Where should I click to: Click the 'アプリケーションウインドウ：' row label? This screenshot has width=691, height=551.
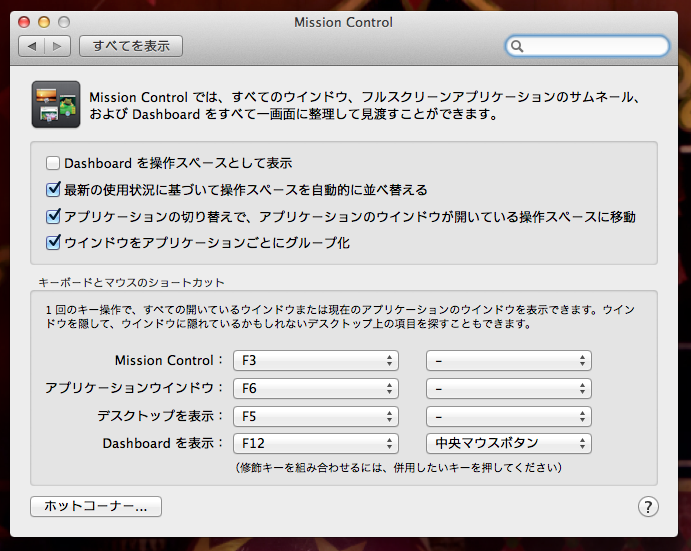click(134, 388)
